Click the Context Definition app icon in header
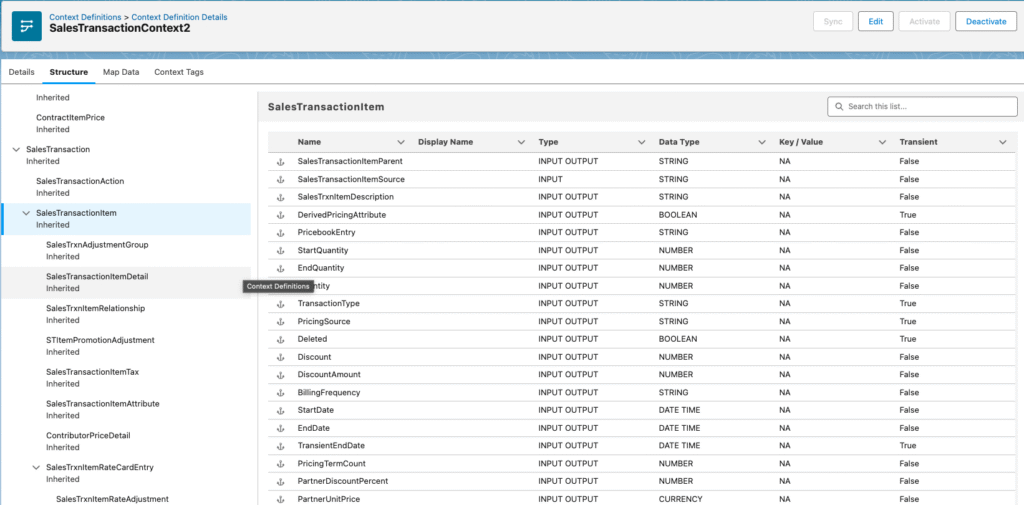This screenshot has width=1024, height=505. pyautogui.click(x=26, y=25)
